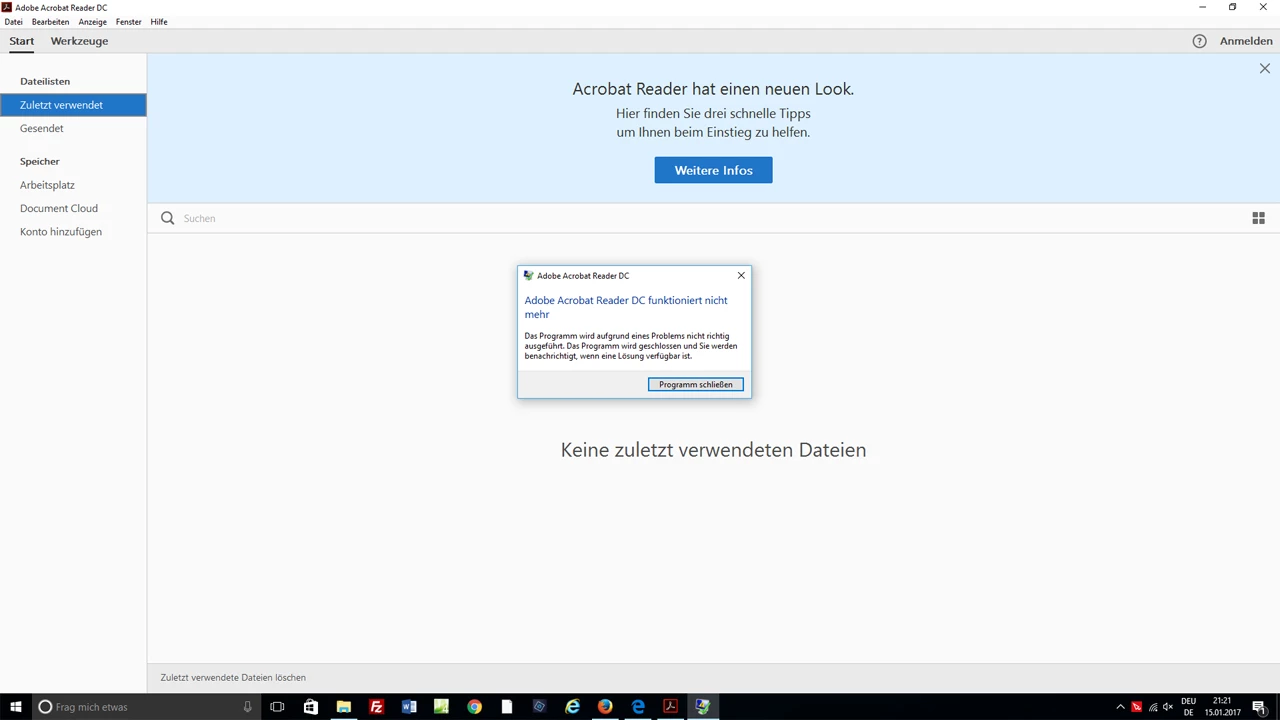
Task: Switch to the Start tab
Action: click(x=21, y=41)
